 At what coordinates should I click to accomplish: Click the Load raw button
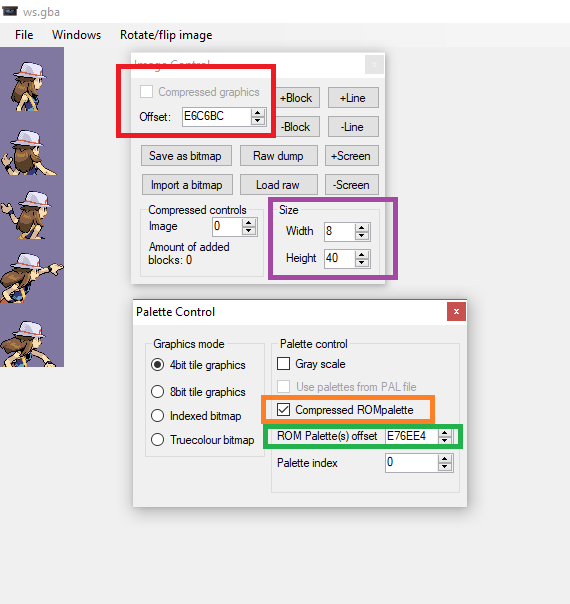(279, 185)
